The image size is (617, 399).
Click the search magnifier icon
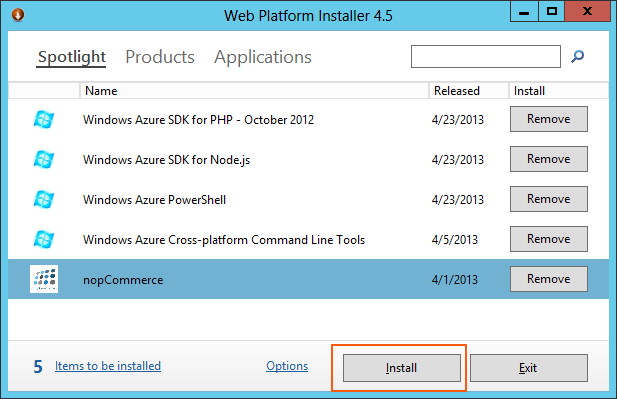coord(577,57)
